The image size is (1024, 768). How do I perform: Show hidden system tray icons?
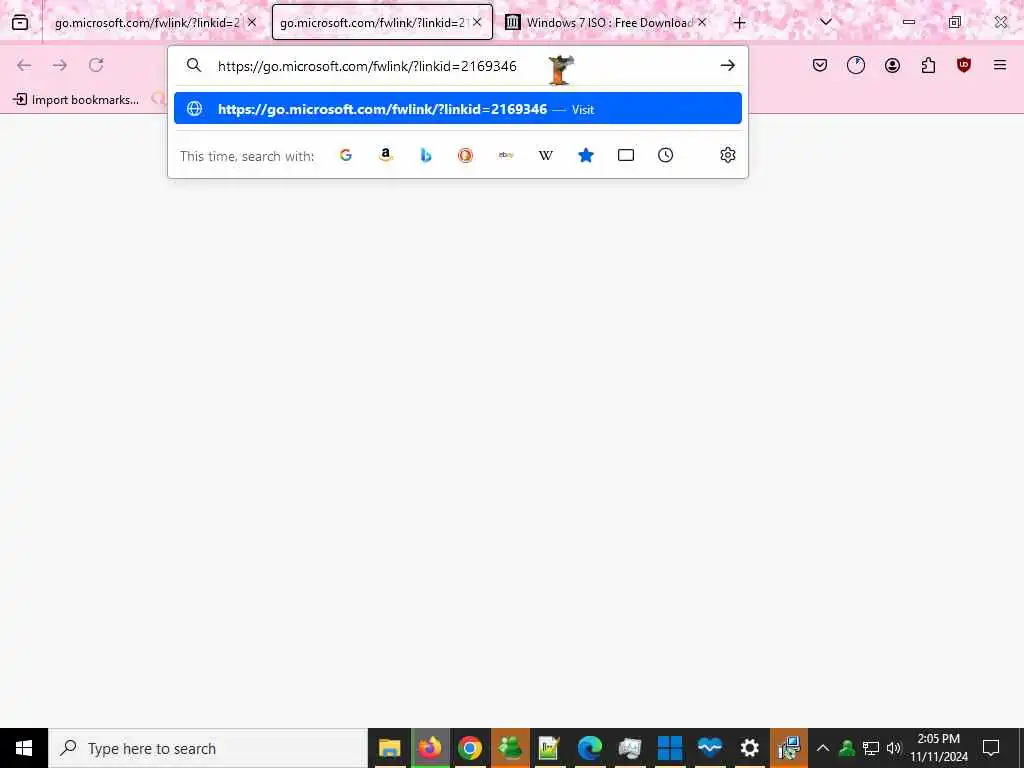pyautogui.click(x=823, y=748)
